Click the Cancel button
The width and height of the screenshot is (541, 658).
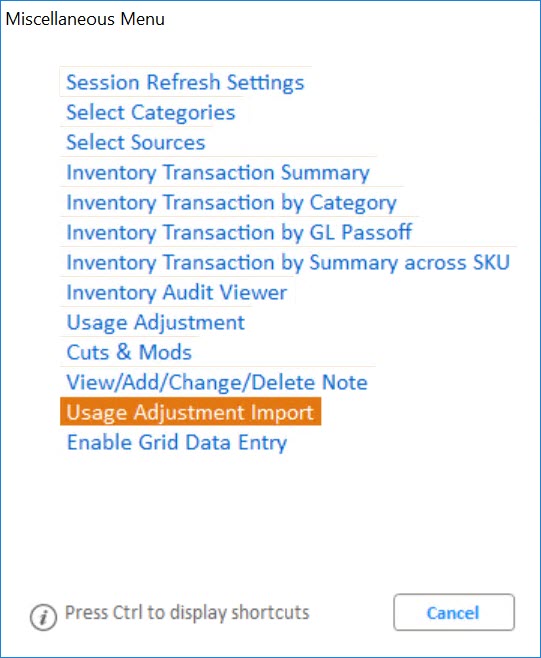454,612
